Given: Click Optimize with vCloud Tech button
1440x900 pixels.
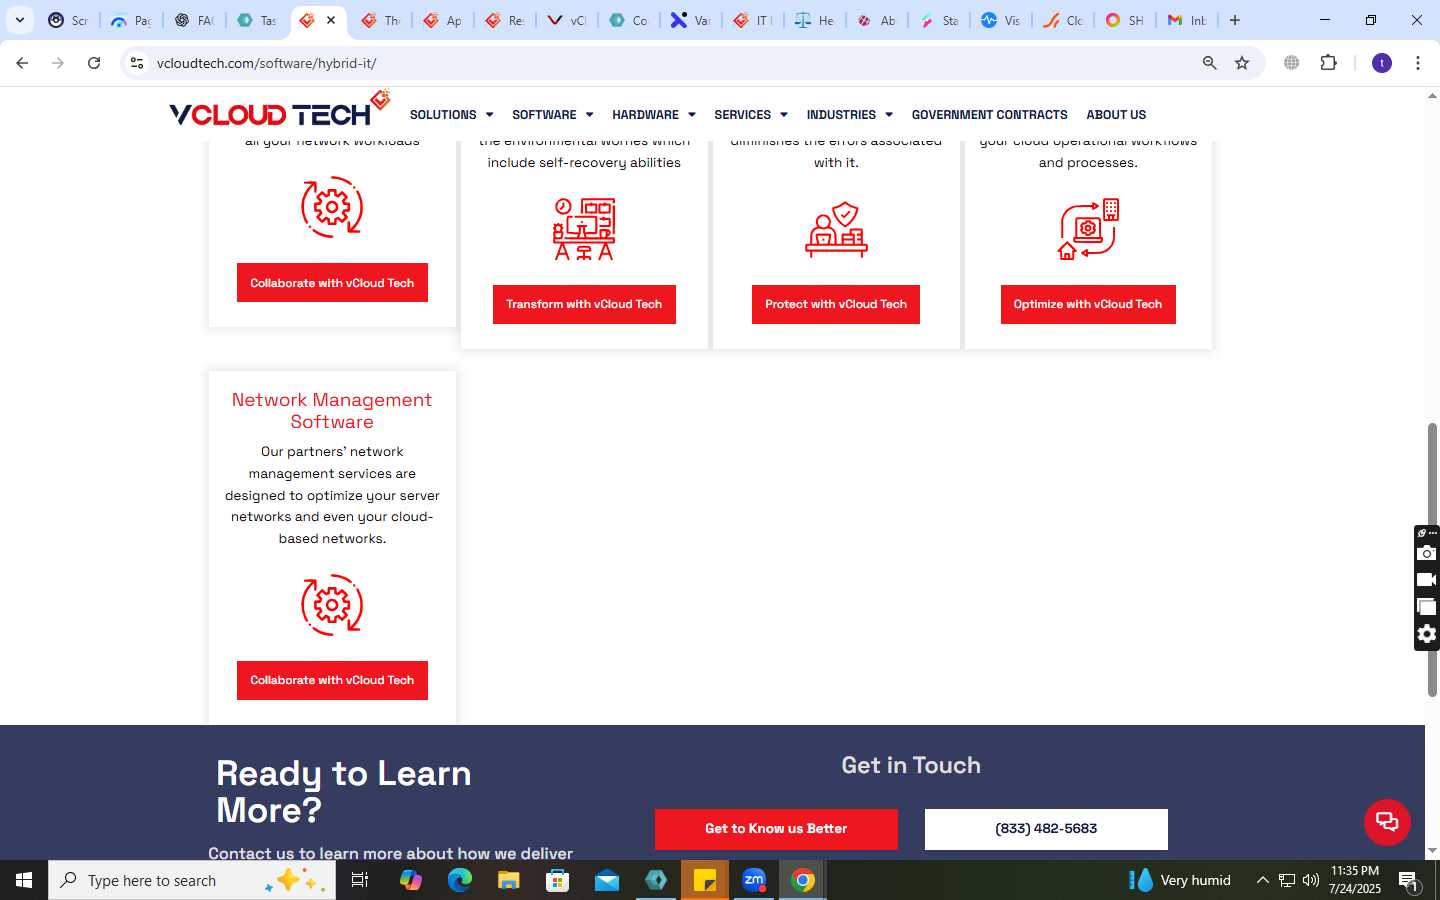Looking at the screenshot, I should 1088,304.
